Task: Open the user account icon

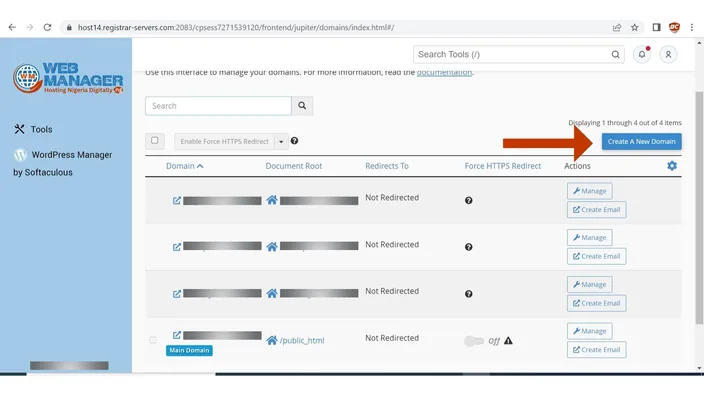Action: pos(668,54)
